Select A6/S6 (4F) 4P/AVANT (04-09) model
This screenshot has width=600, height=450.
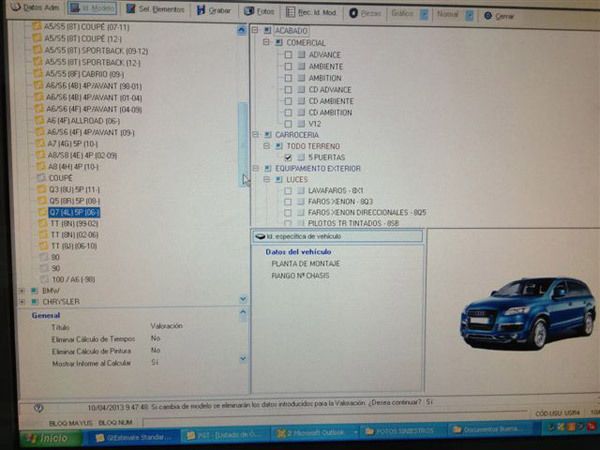pyautogui.click(x=94, y=109)
